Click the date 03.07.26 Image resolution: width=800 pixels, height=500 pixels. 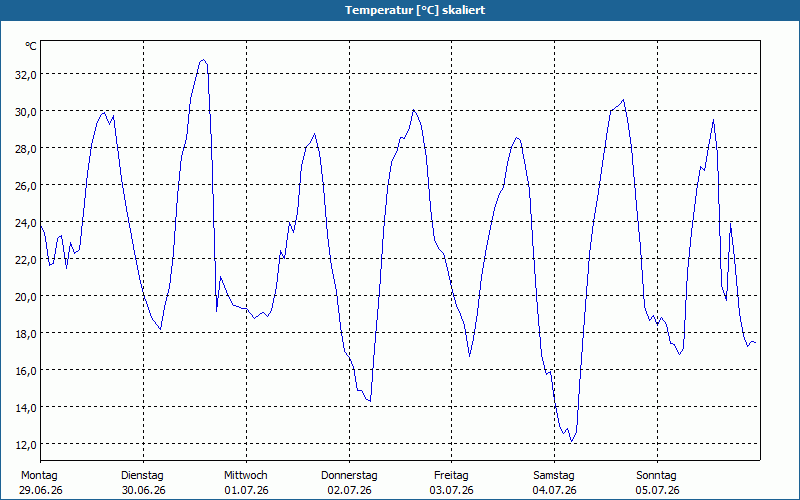[452, 490]
